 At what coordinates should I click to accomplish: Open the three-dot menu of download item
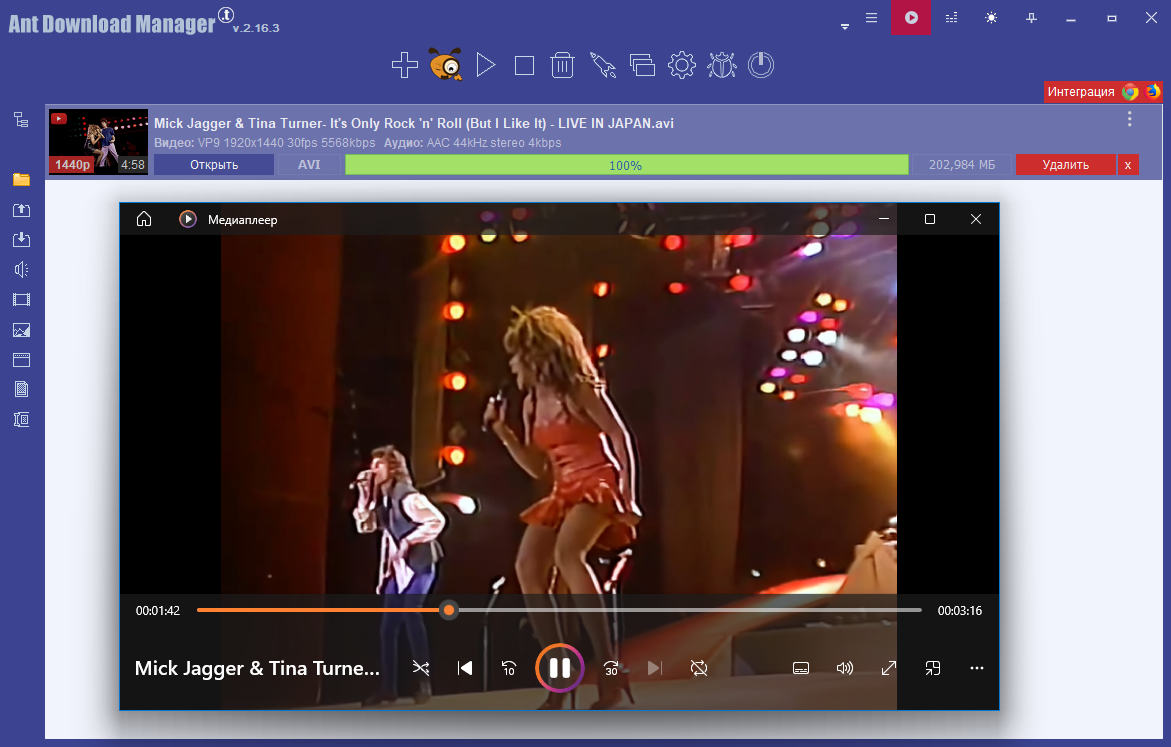(1130, 119)
